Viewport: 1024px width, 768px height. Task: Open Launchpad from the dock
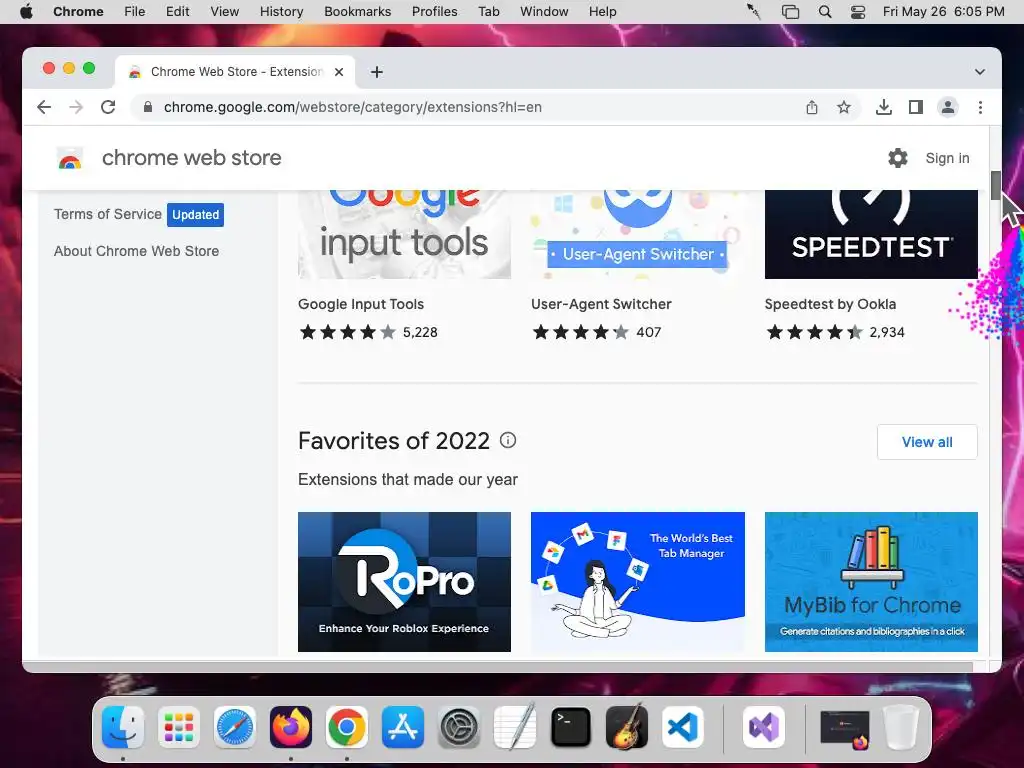pos(178,727)
